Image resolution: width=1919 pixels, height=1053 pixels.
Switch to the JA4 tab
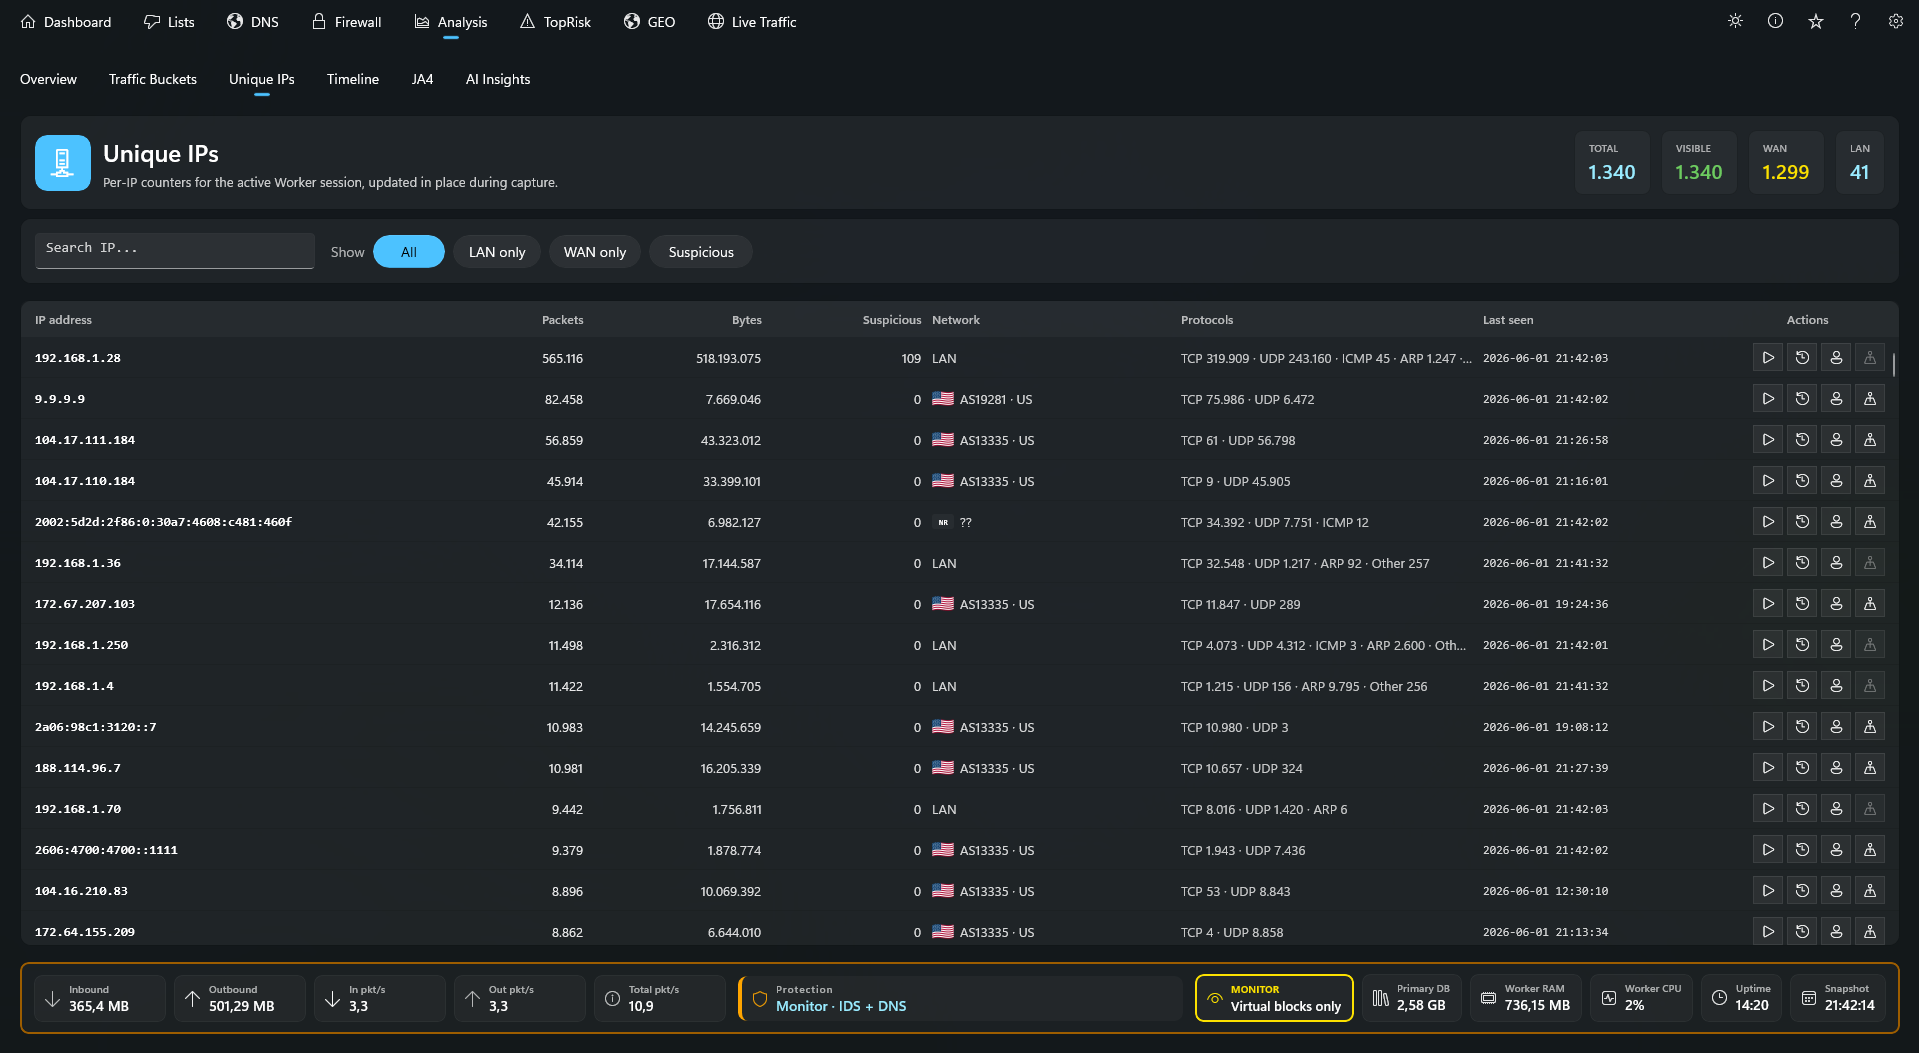coord(422,79)
